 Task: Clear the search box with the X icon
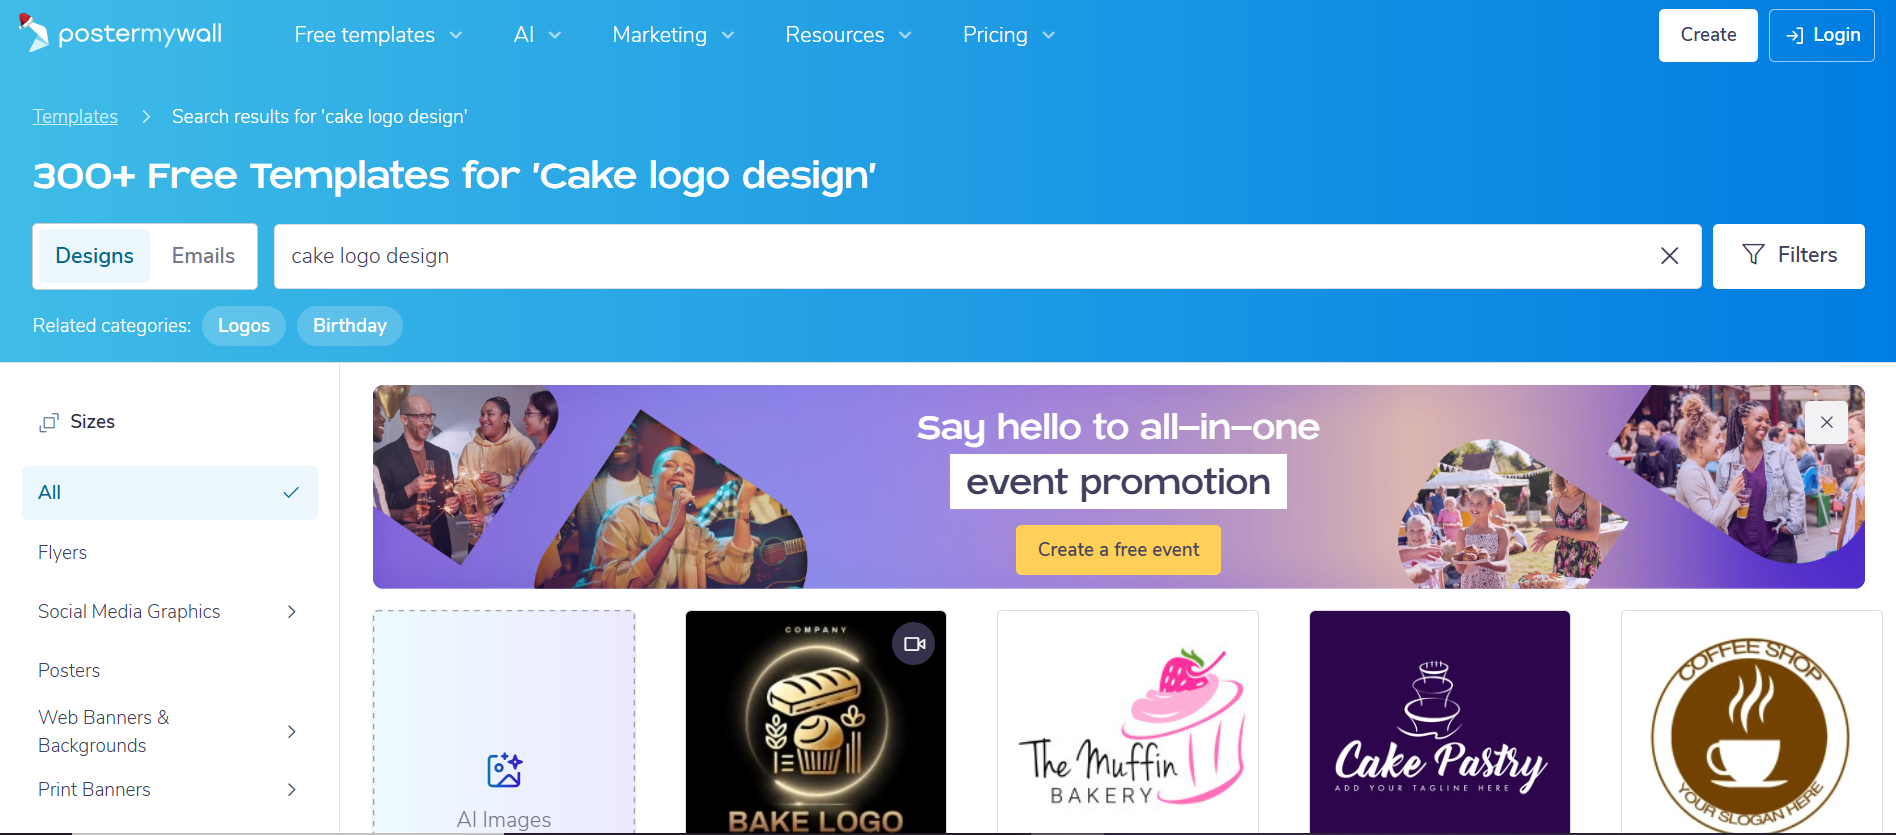point(1668,256)
